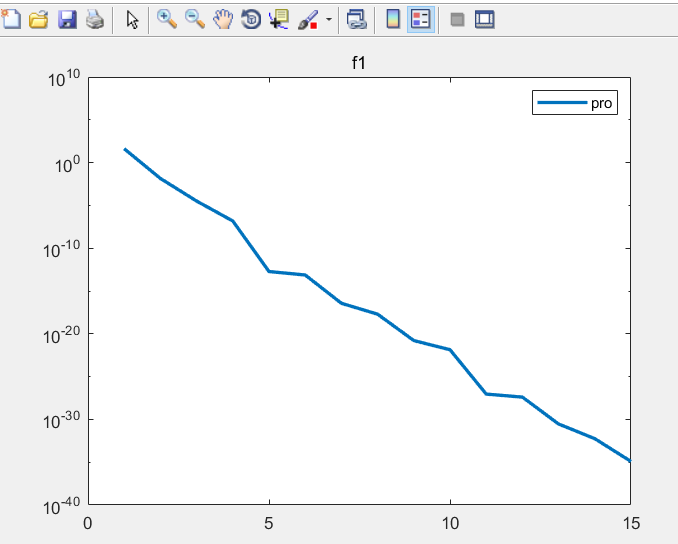Open a file with folder icon
The width and height of the screenshot is (678, 544).
[x=38, y=19]
